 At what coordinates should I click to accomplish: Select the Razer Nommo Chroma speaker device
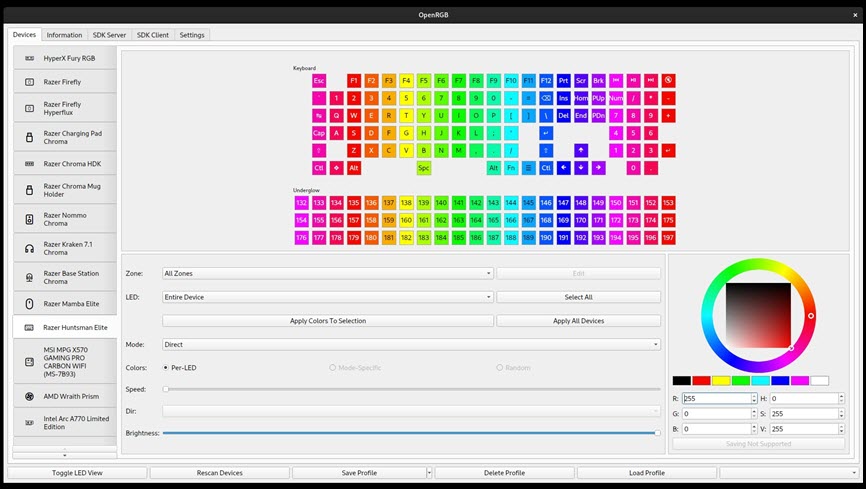click(65, 219)
